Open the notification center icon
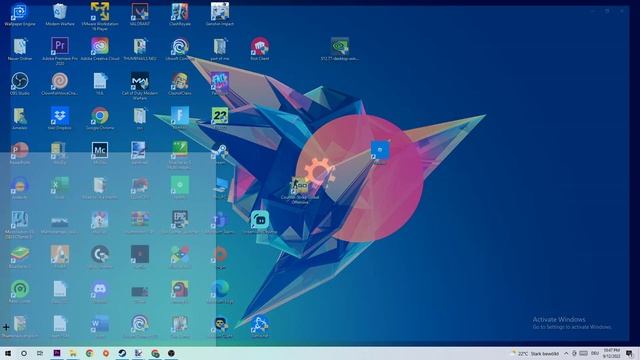 (x=629, y=353)
